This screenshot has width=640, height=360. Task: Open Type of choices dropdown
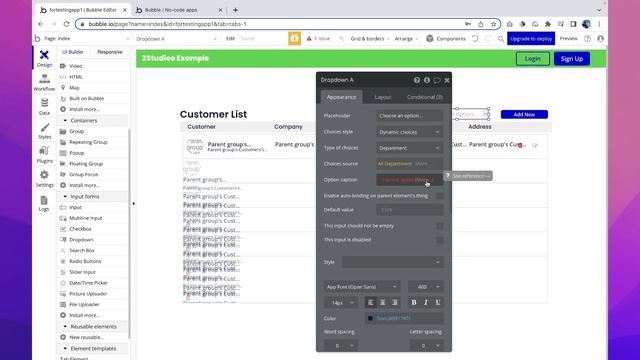click(409, 148)
